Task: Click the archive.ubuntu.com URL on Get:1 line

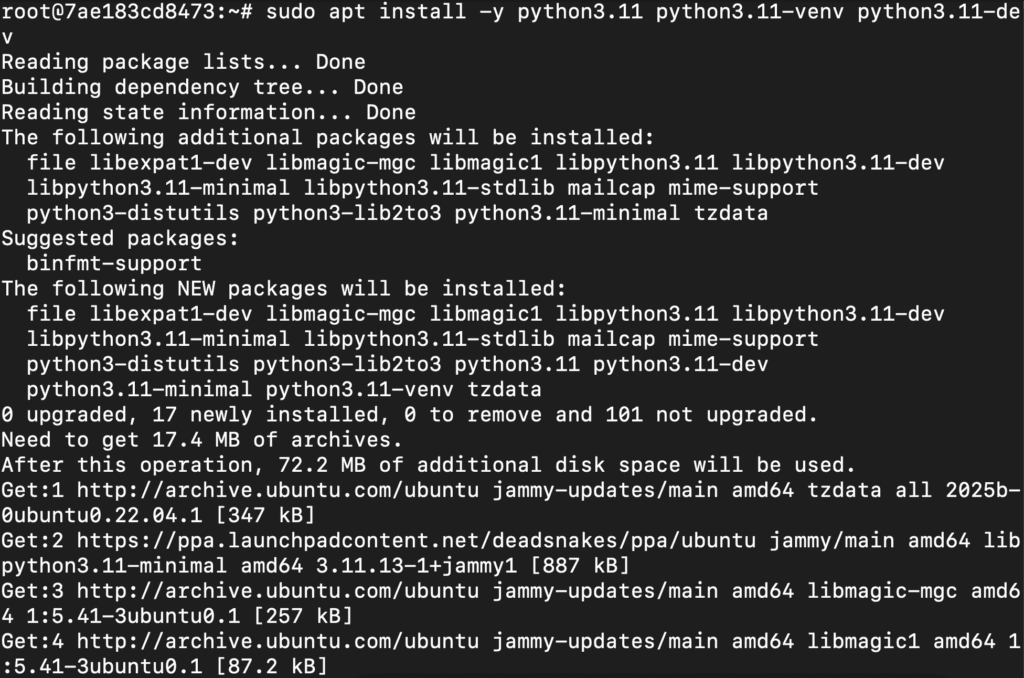Action: 278,490
